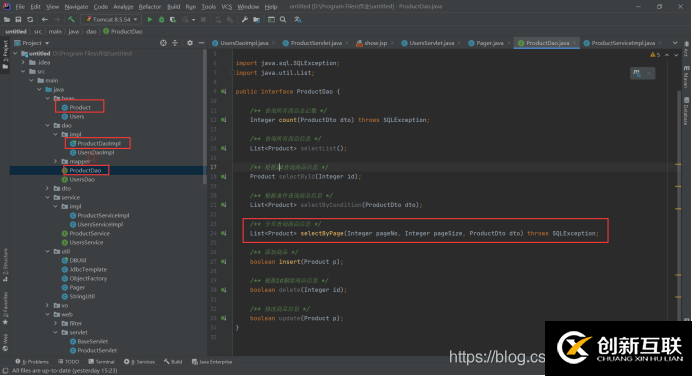Toggle the tool window quick-access icon in status bar
692x376 pixels.
coord(5,371)
